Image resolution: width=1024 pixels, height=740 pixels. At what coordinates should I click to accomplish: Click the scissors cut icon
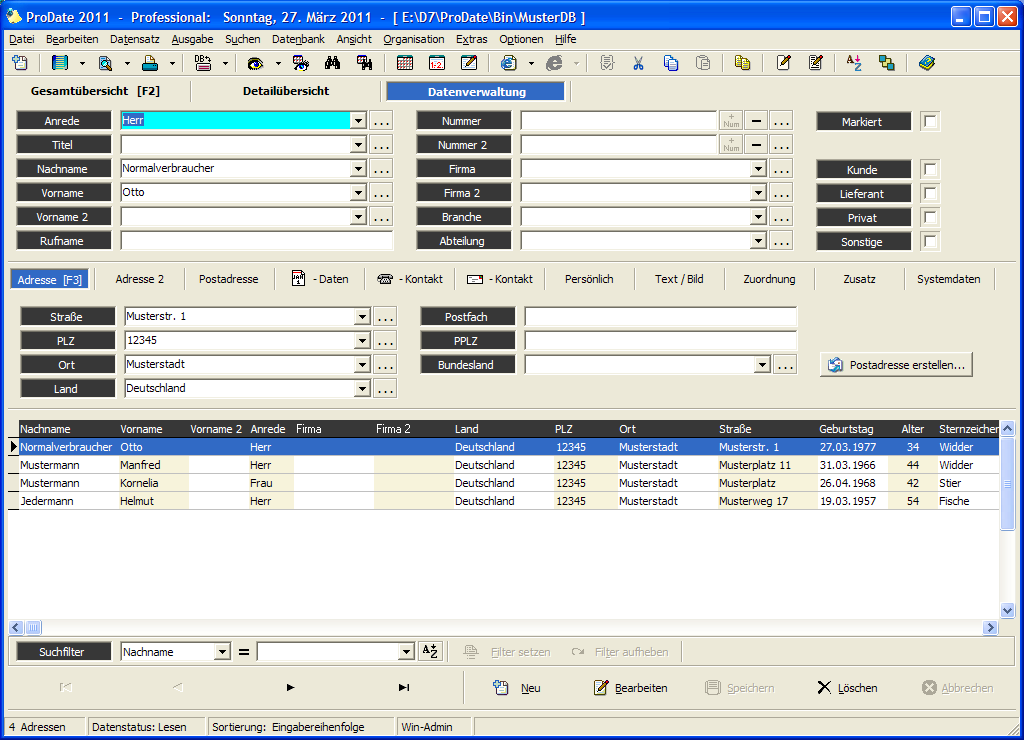click(637, 63)
